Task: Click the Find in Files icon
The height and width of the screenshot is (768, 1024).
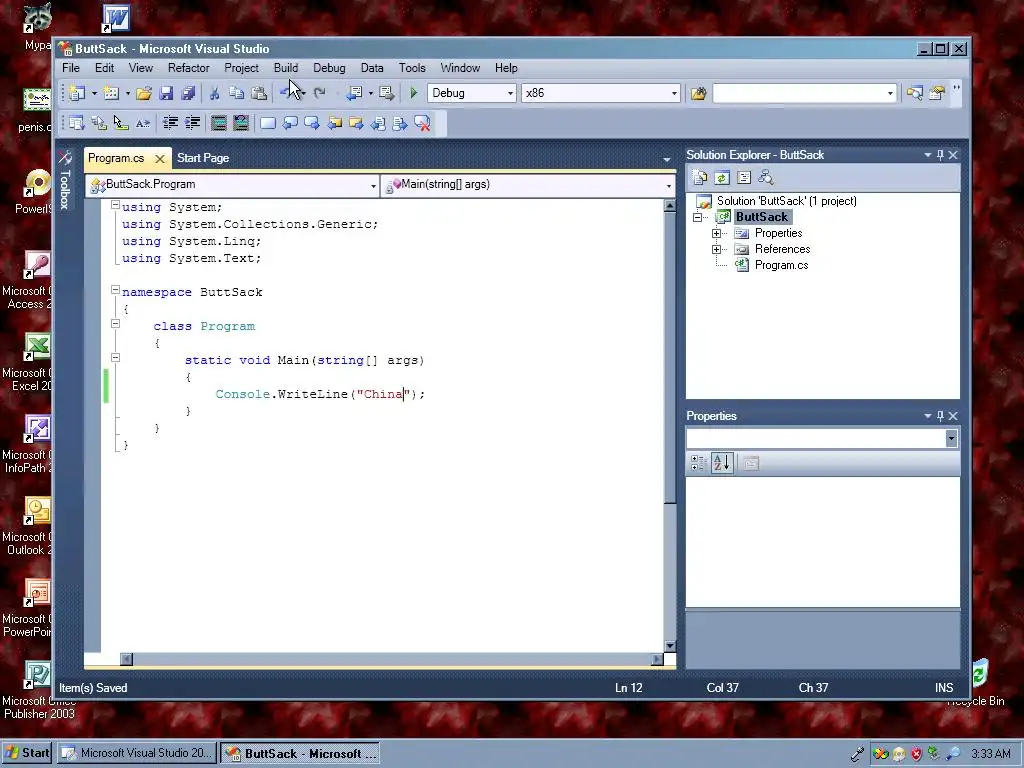Action: (698, 93)
